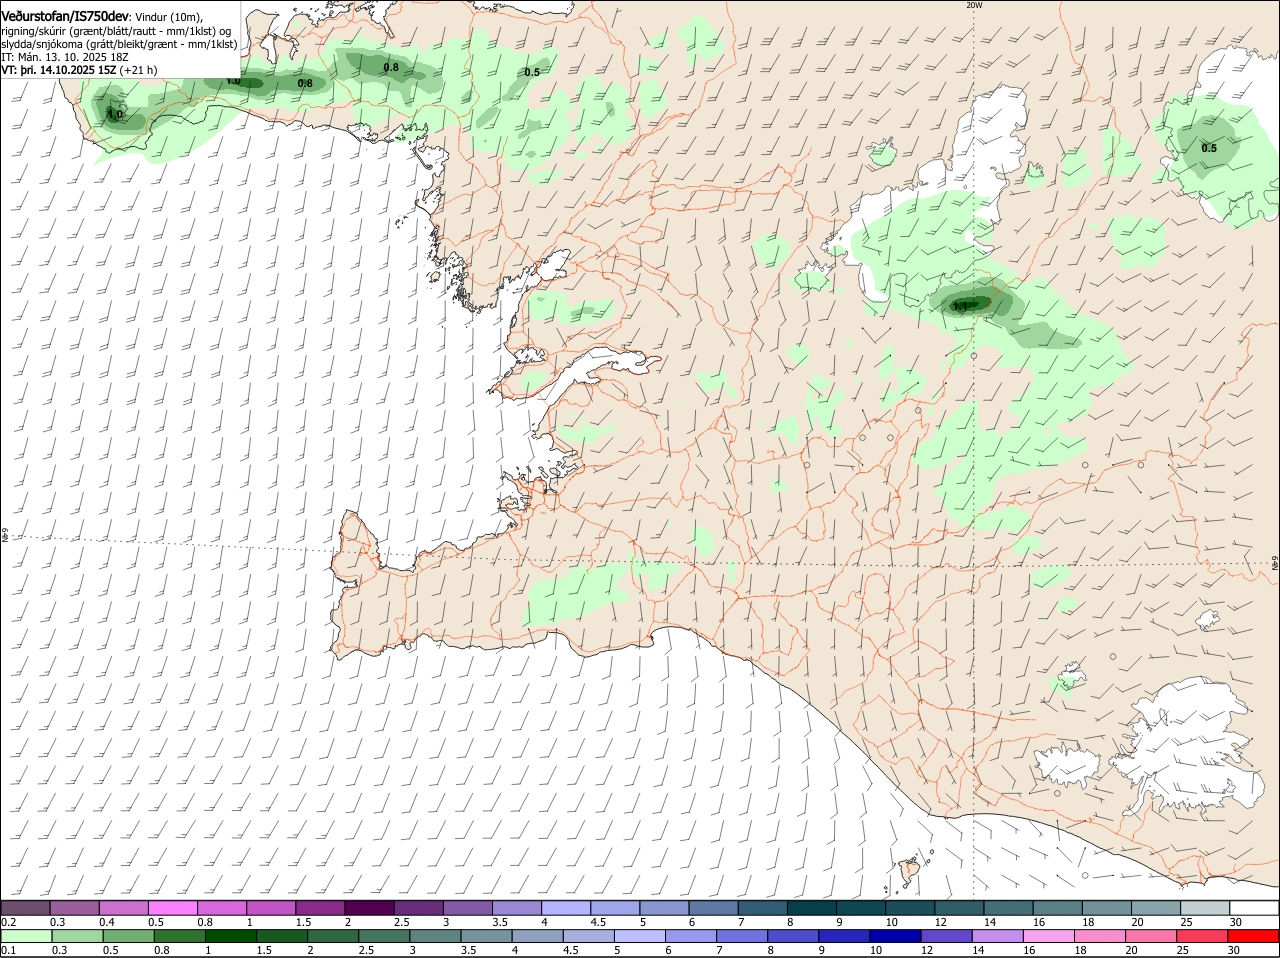Viewport: 1280px width, 958px height.
Task: Click the upper legend swatch between 6 and 7
Action: point(714,908)
